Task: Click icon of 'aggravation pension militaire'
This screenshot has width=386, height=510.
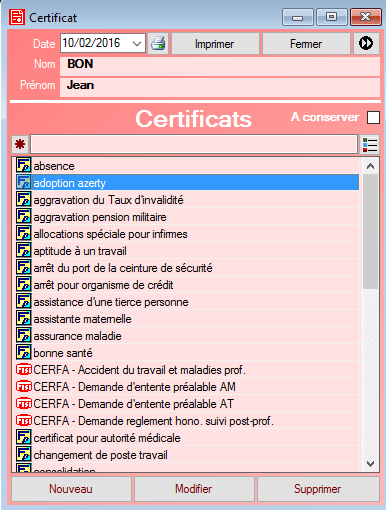Action: pyautogui.click(x=23, y=216)
